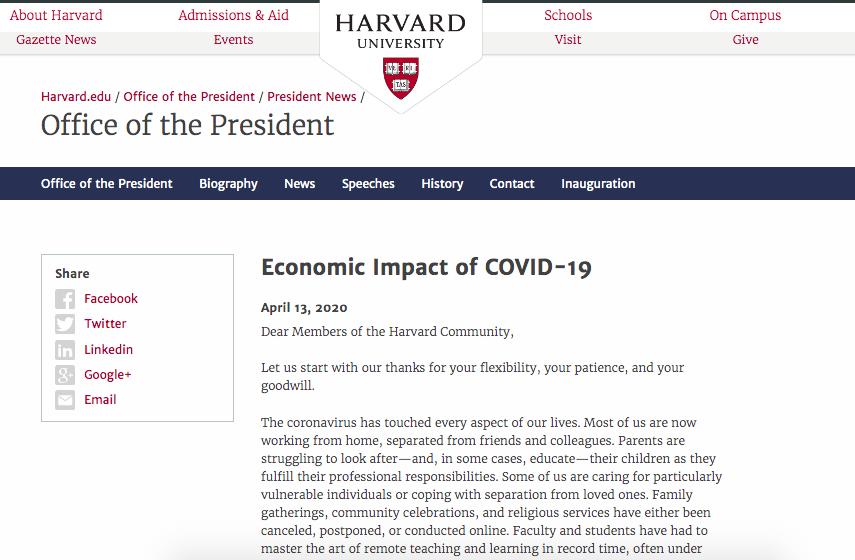Screen dimensions: 855x560
Task: Click the President News breadcrumb link
Action: pos(312,97)
